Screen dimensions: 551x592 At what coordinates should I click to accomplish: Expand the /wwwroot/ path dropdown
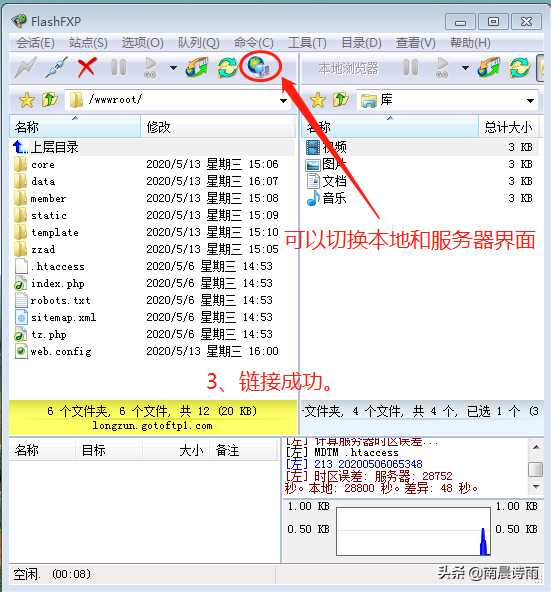(283, 100)
